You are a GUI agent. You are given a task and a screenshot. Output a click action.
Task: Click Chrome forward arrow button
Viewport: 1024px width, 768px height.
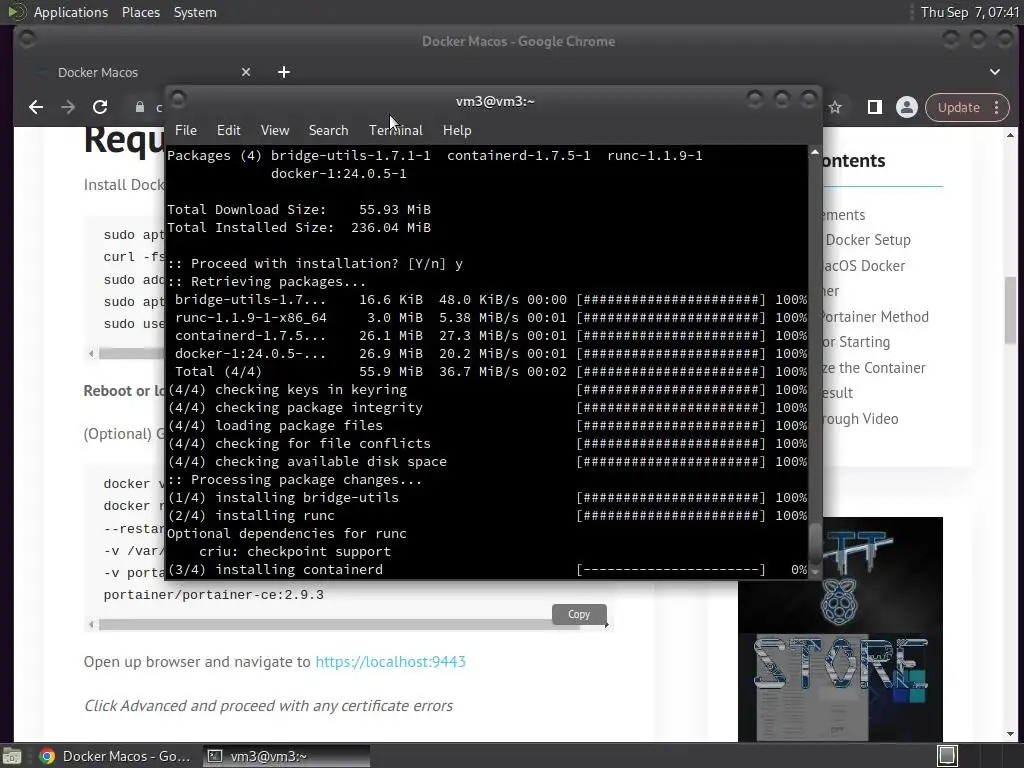tap(68, 107)
